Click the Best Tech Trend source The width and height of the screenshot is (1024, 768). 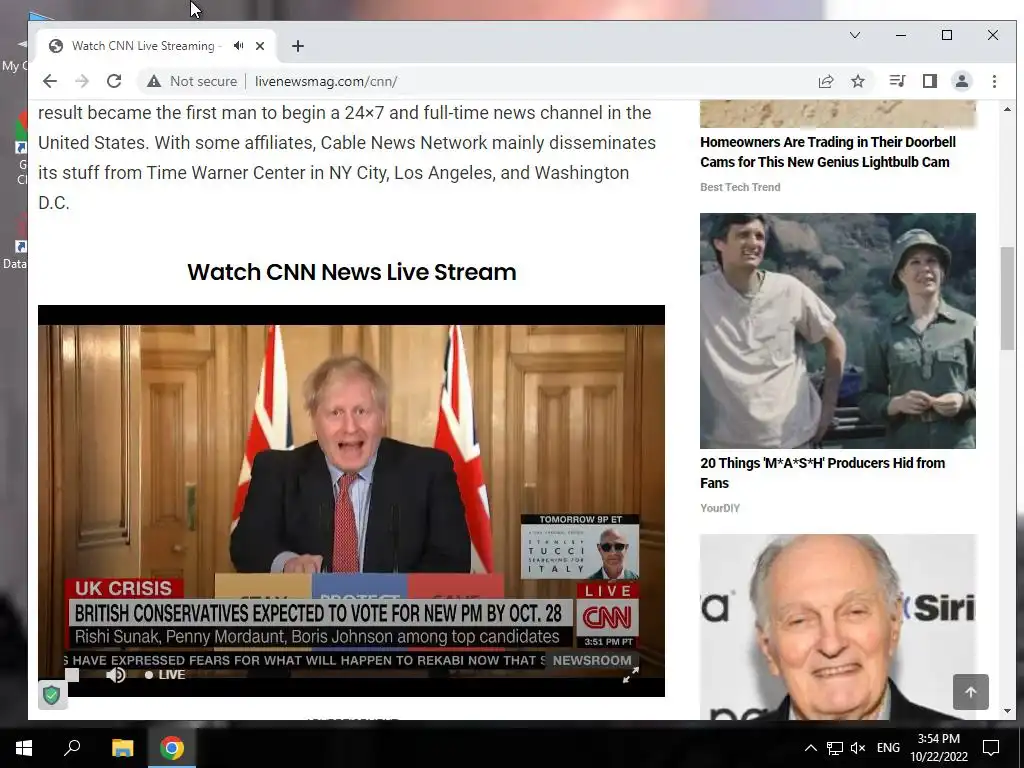click(x=740, y=187)
